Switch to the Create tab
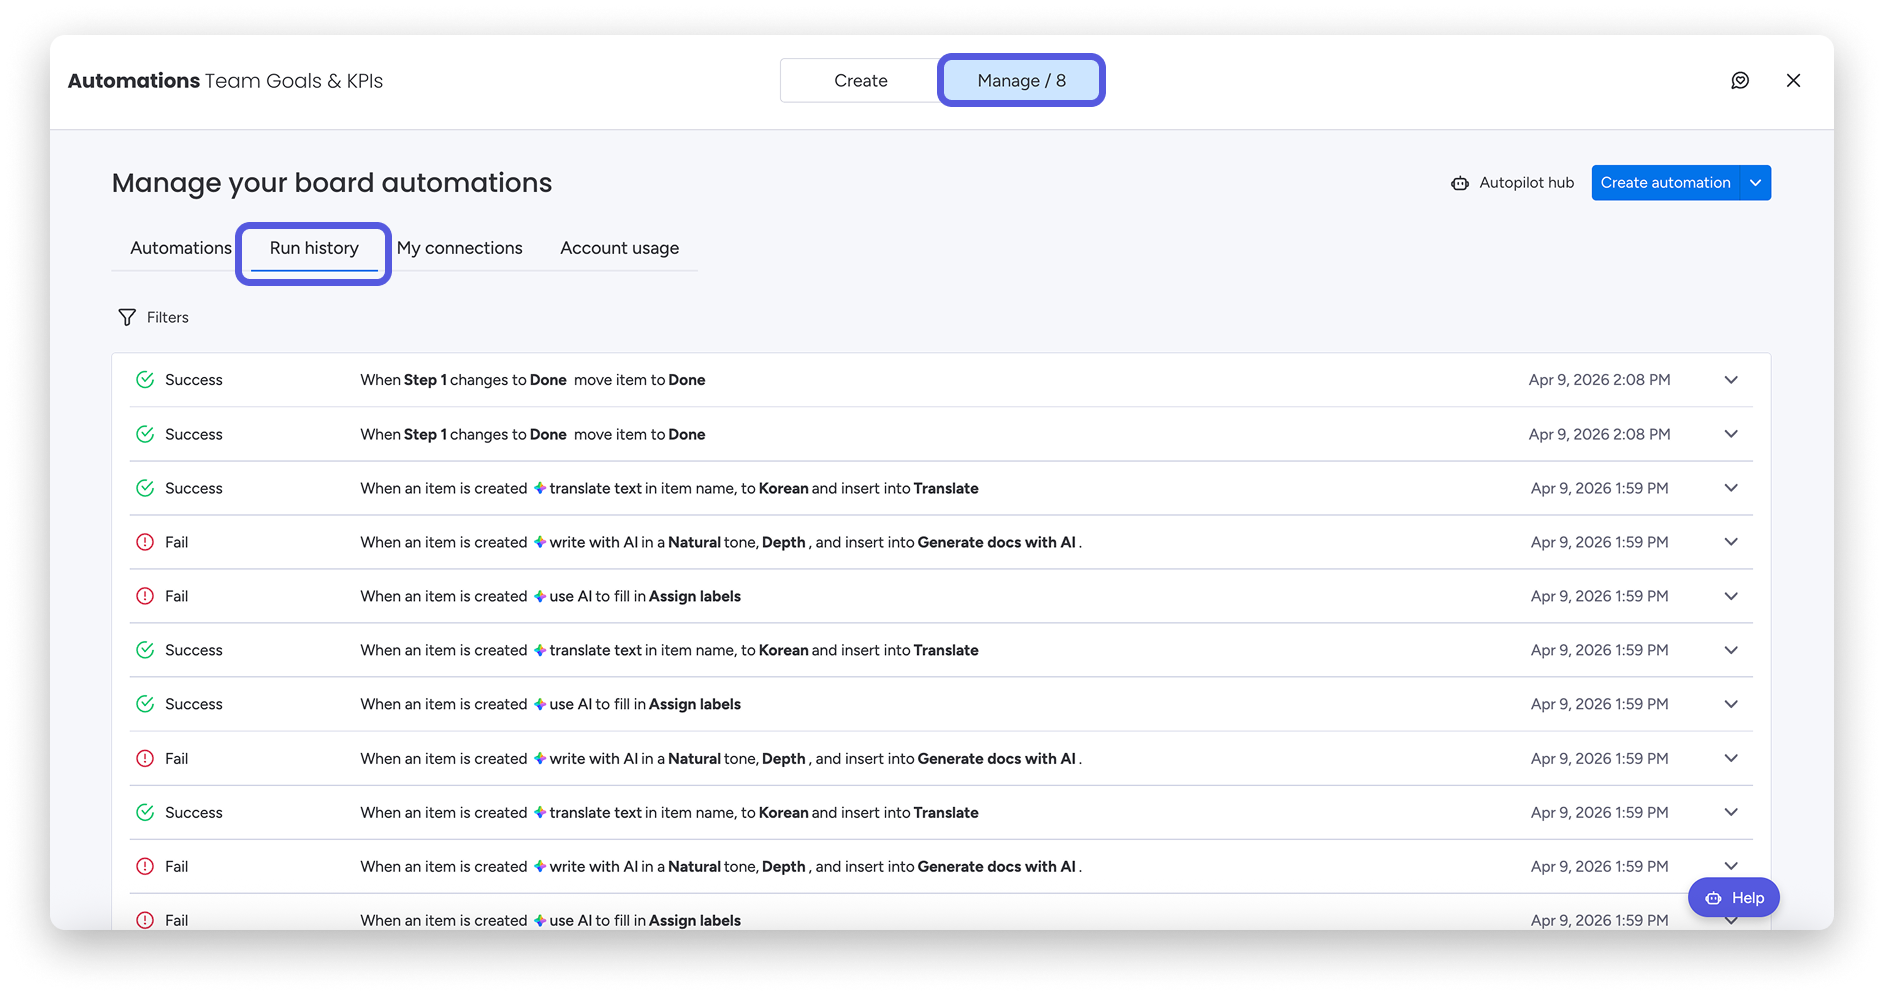 (x=860, y=81)
